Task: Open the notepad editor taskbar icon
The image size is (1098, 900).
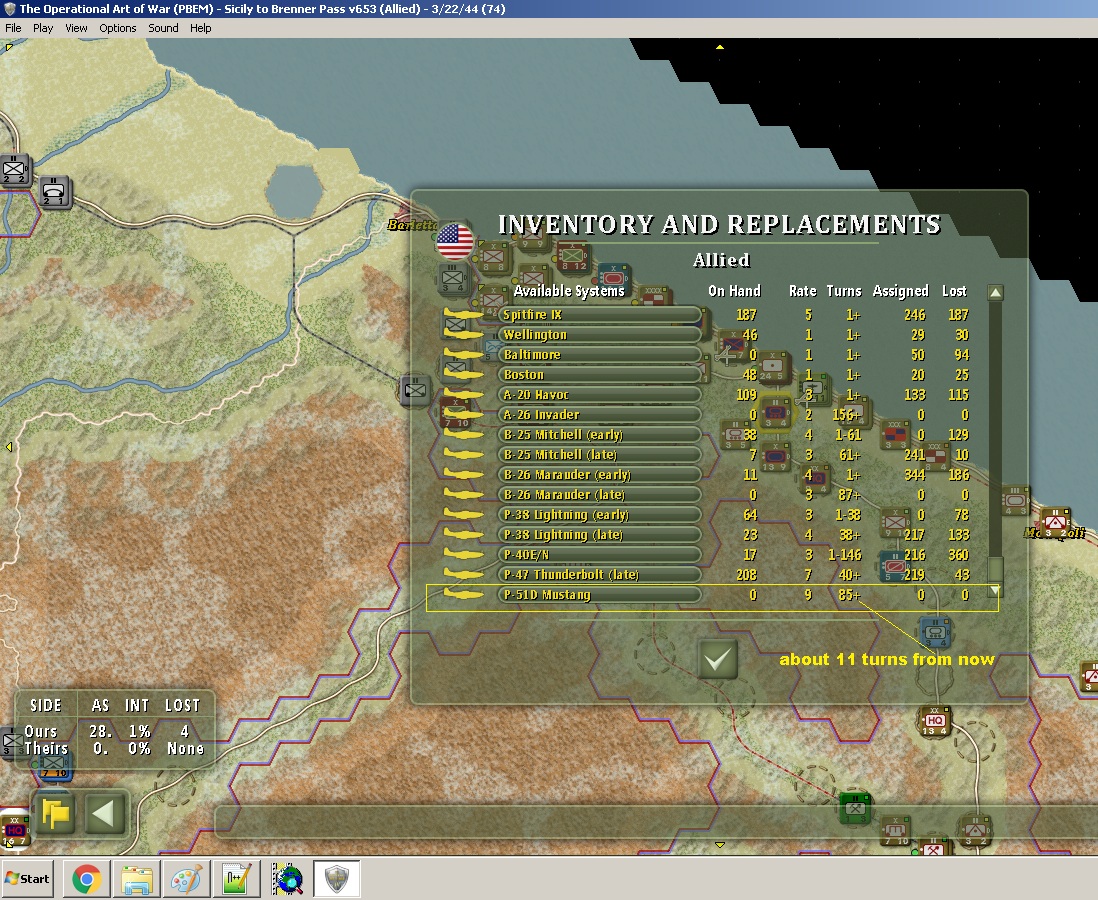Action: (236, 879)
